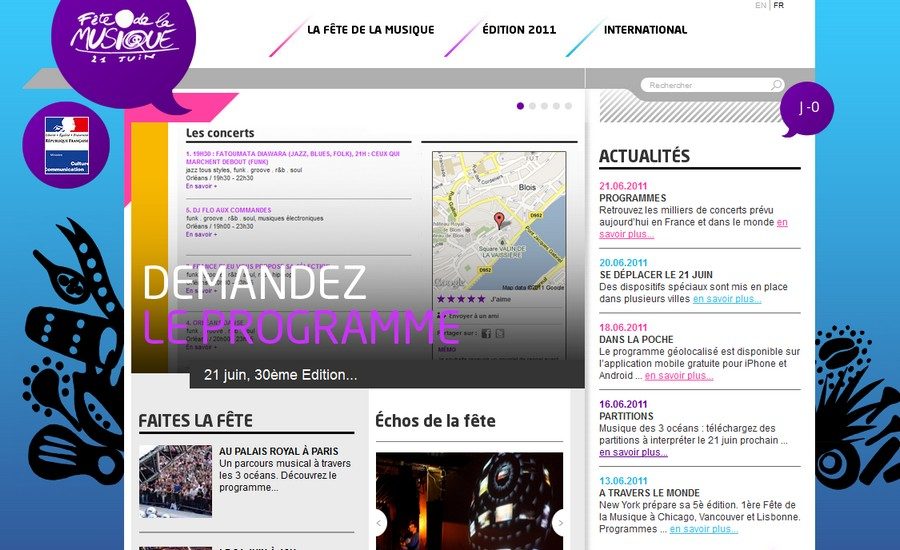Click the ACTUALITÉS section heading
900x550 pixels.
pyautogui.click(x=644, y=156)
